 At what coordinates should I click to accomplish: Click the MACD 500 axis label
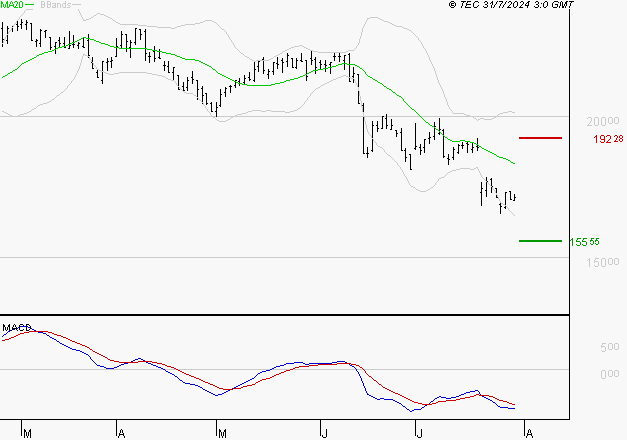[610, 347]
